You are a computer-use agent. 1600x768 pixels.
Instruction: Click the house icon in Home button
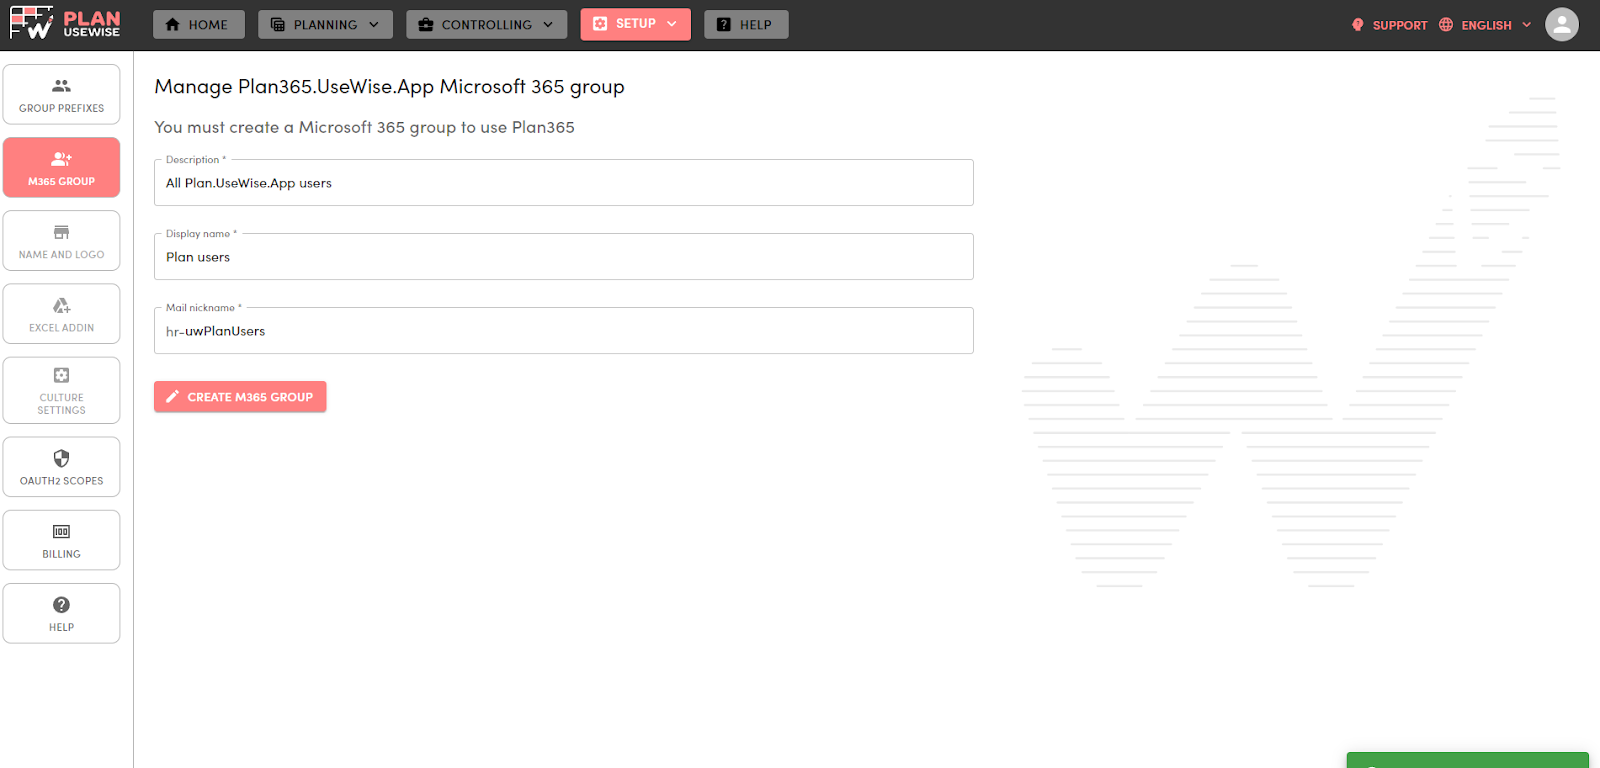(x=172, y=25)
